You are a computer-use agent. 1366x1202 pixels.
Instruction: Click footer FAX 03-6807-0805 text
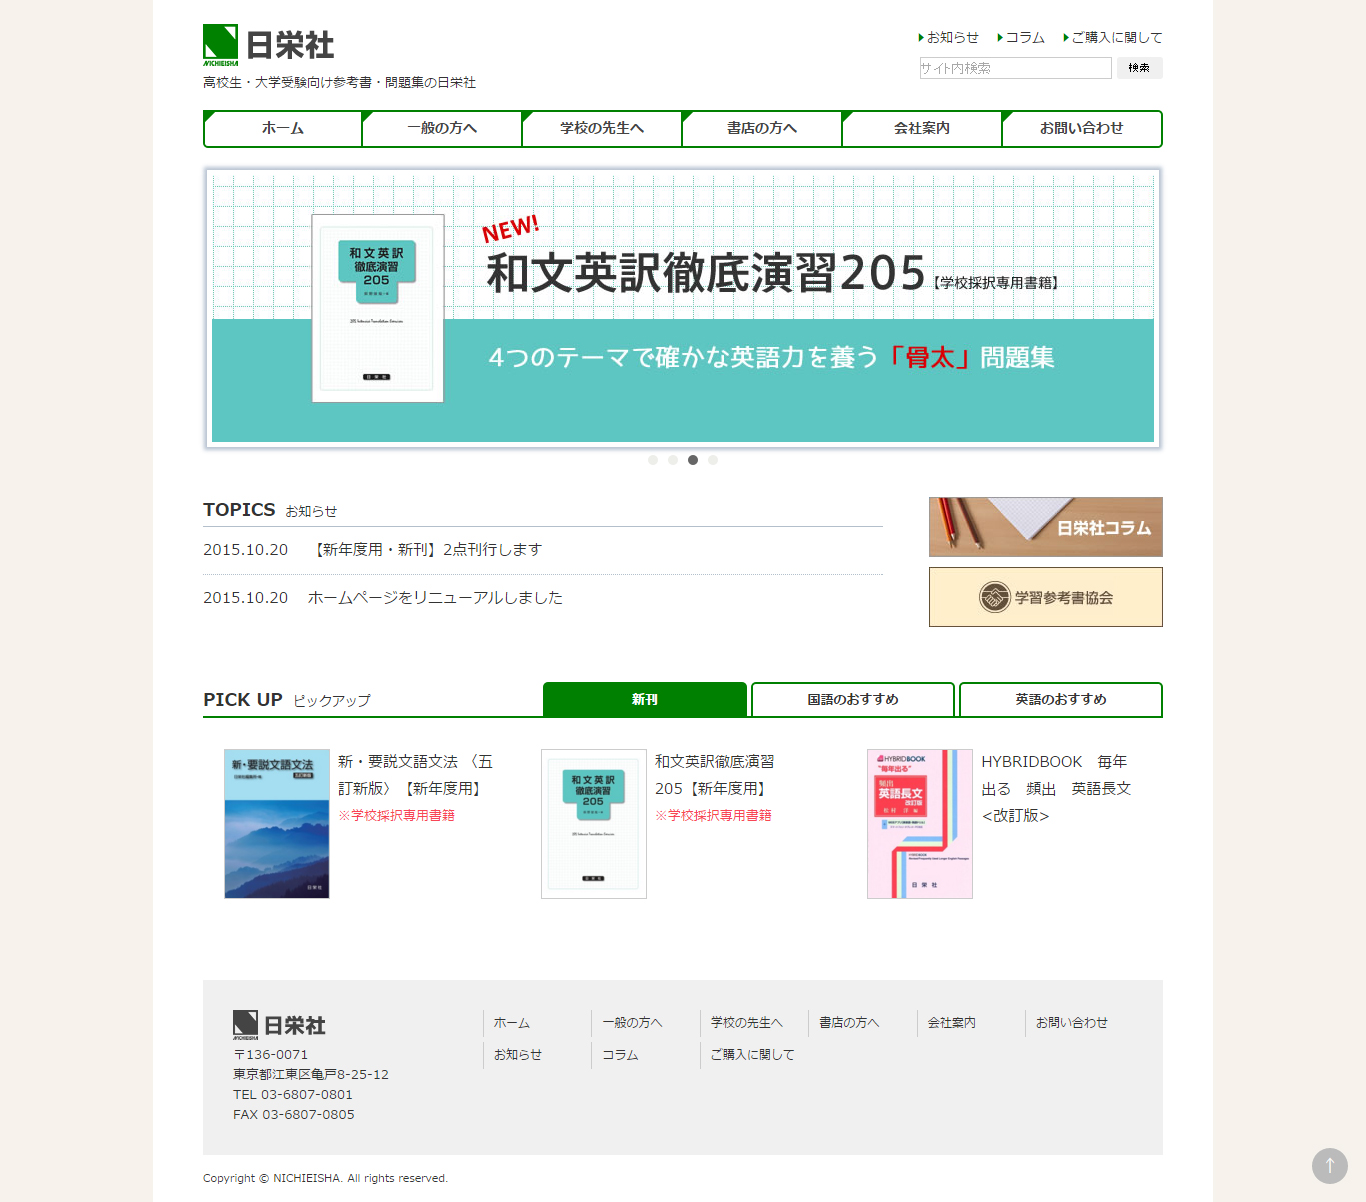(x=294, y=1115)
